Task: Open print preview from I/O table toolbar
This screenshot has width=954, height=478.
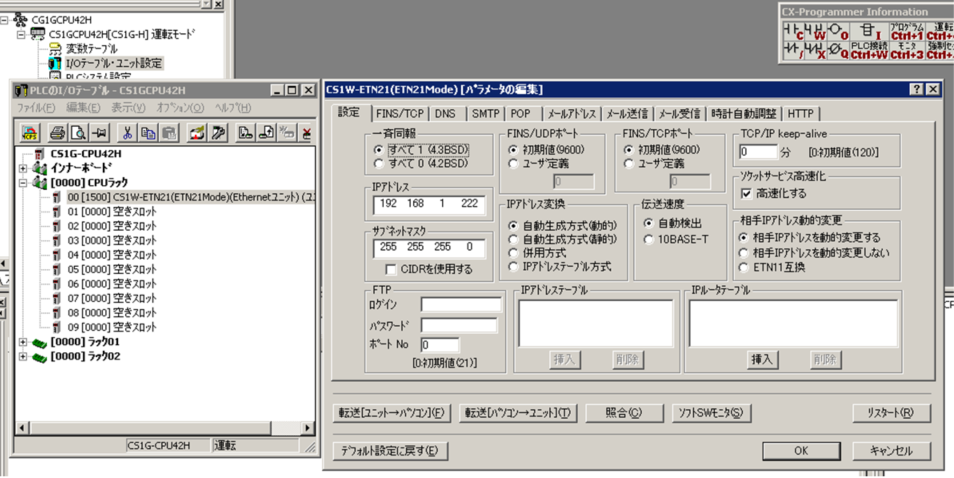Action: 78,133
